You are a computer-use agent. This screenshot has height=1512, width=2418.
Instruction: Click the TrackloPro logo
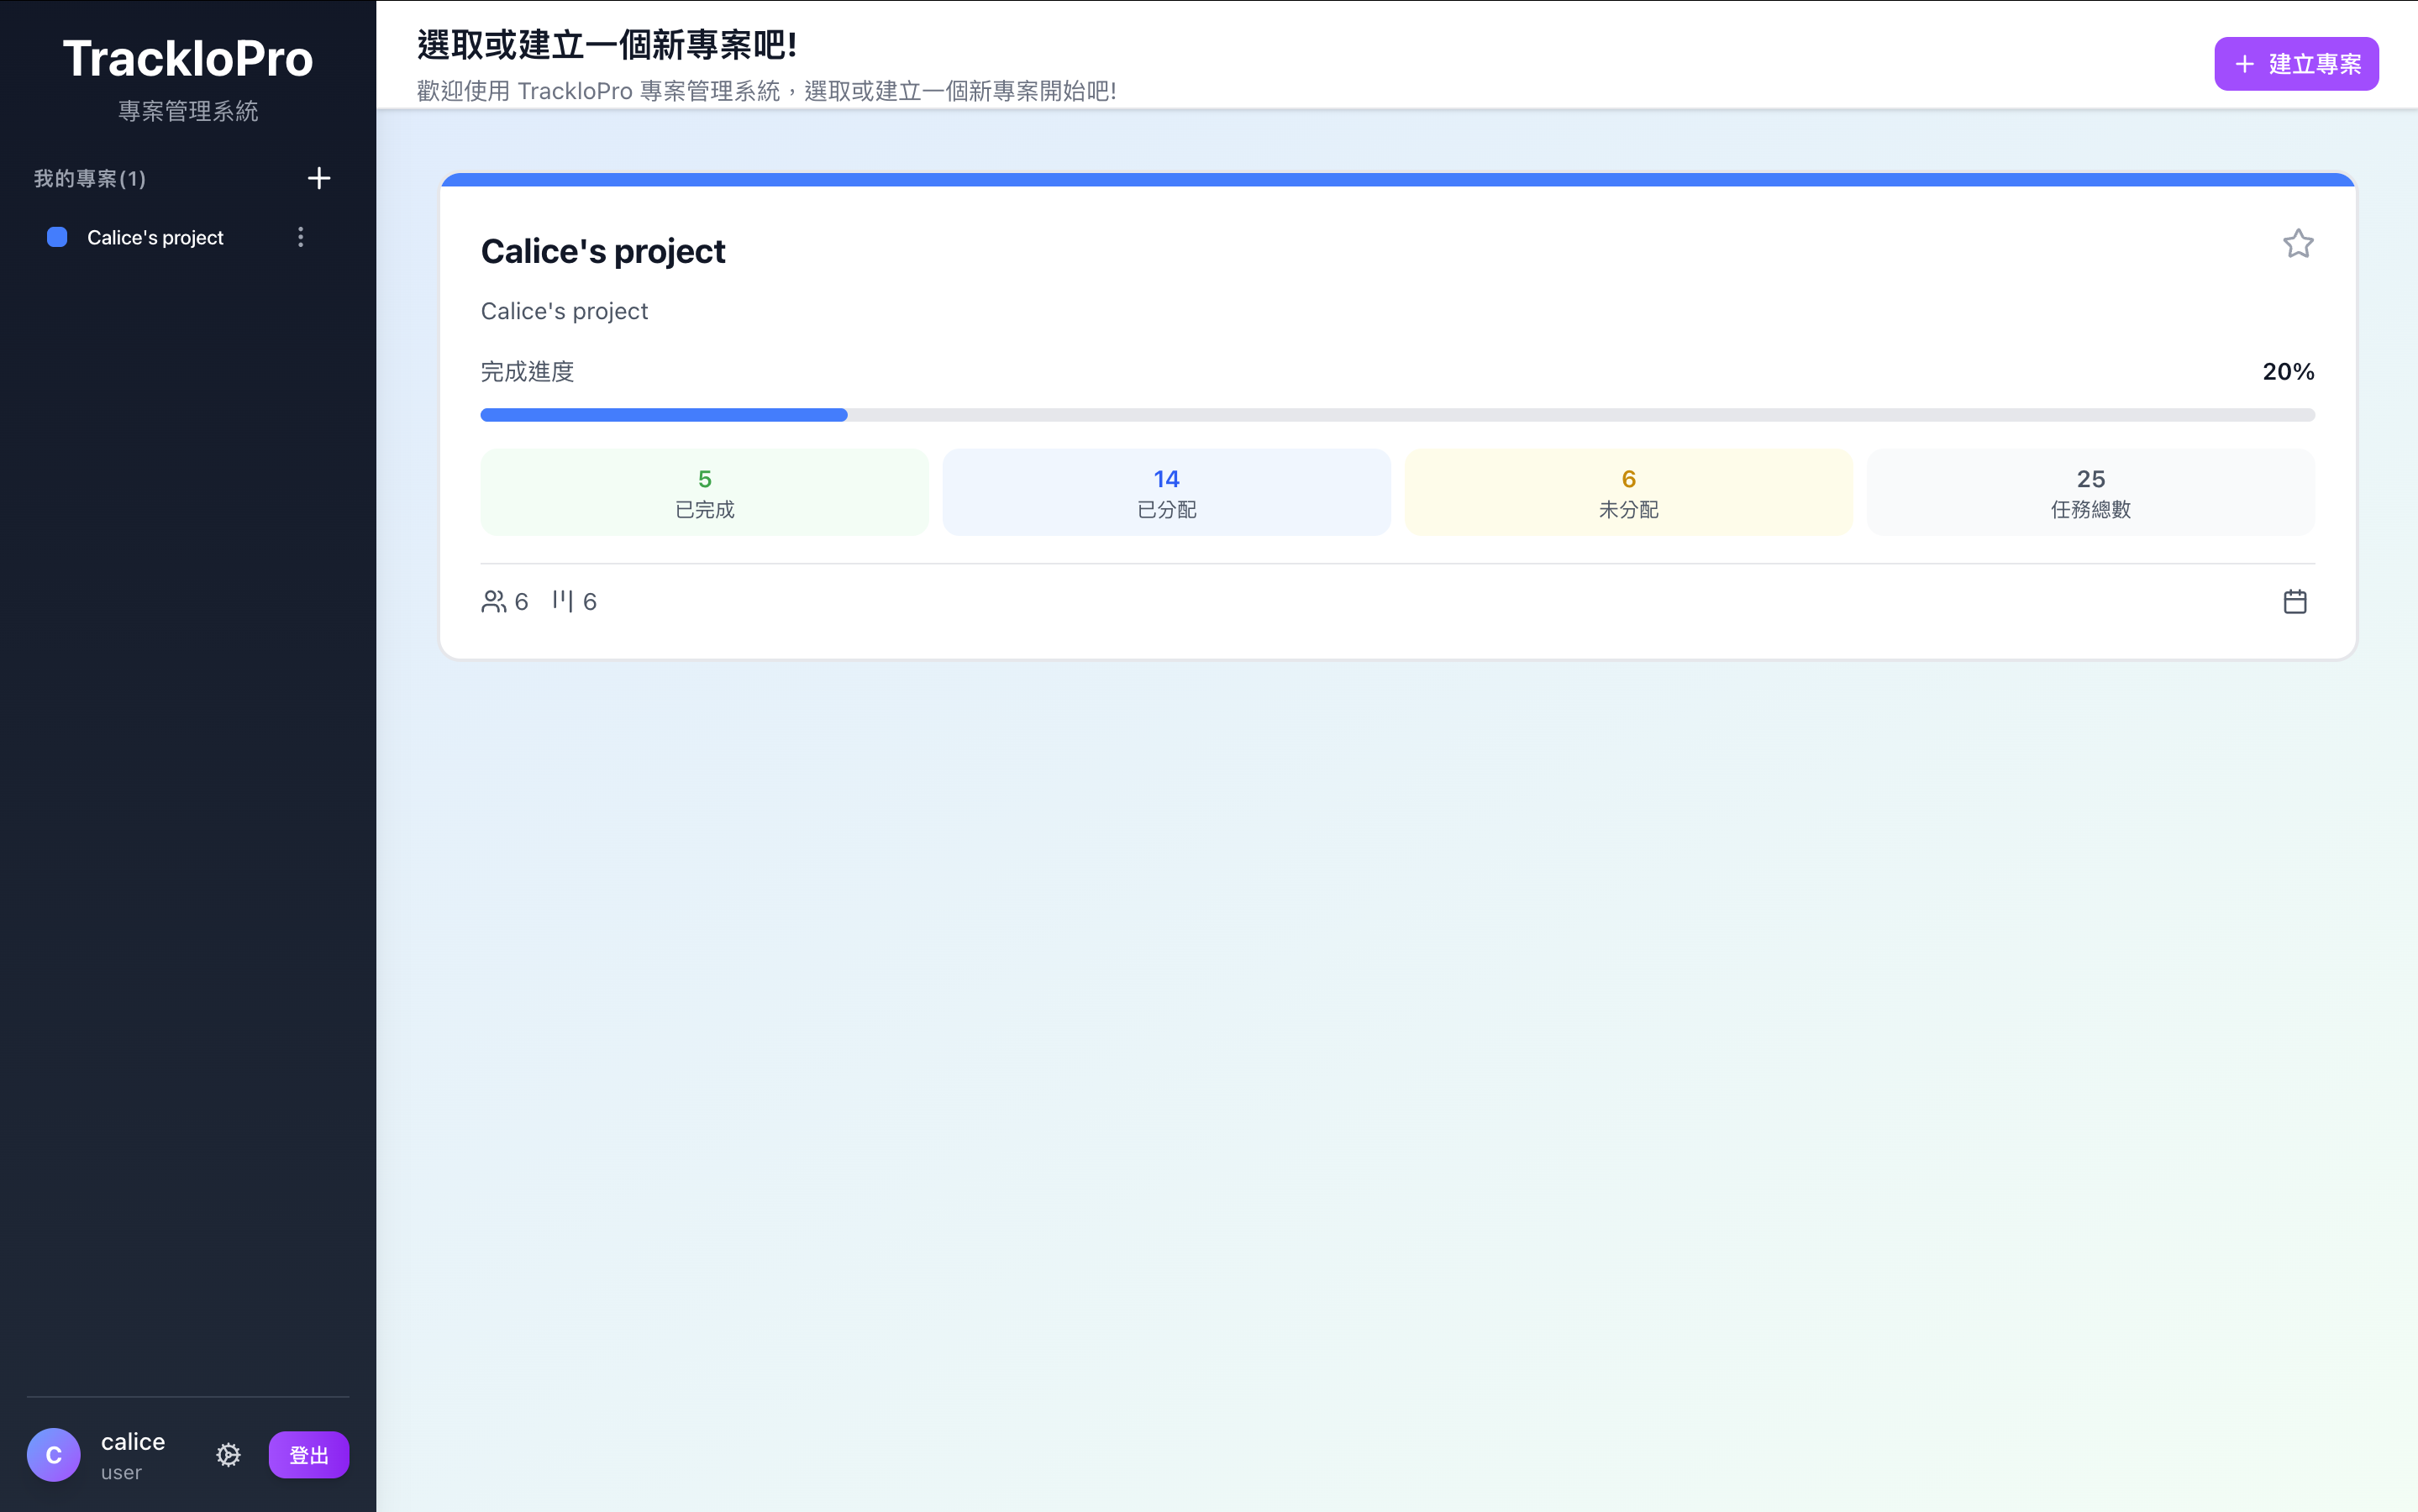click(188, 57)
